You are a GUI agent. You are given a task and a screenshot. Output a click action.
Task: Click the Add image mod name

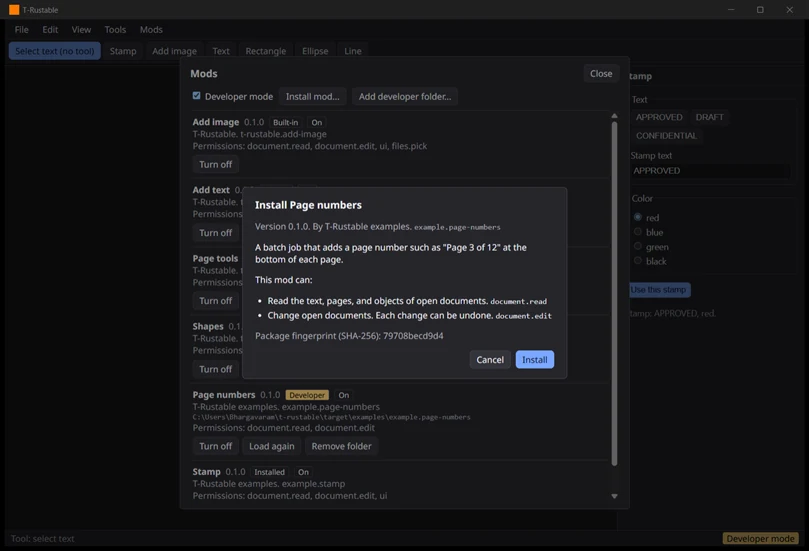(x=216, y=122)
